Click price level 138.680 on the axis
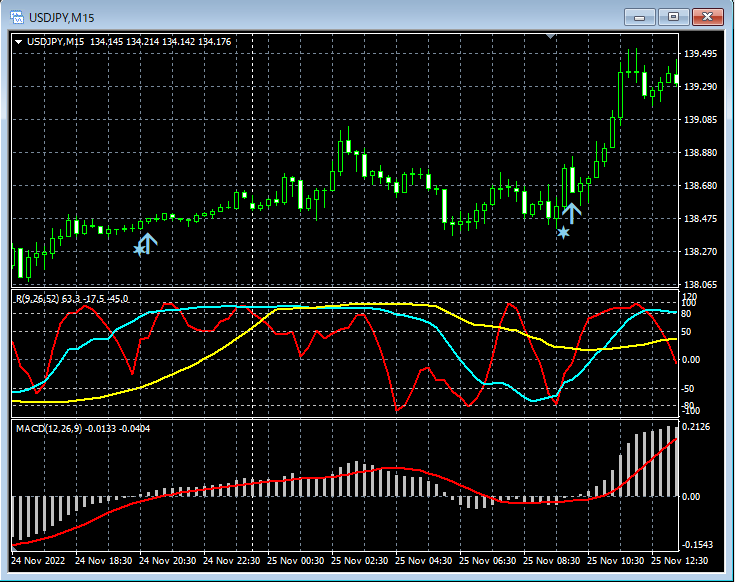The height and width of the screenshot is (582, 736). coord(700,186)
